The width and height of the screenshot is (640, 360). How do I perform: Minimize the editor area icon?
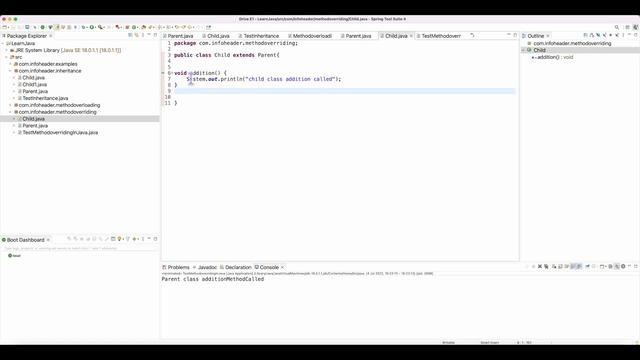pos(509,35)
